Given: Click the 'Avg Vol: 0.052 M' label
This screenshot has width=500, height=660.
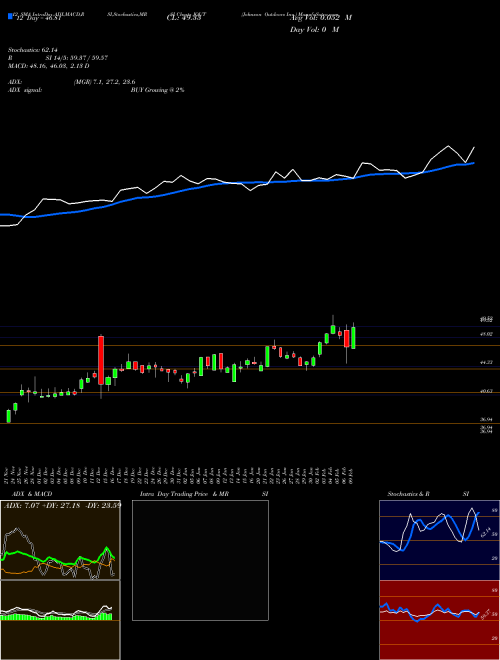Looking at the screenshot, I should point(321,18).
